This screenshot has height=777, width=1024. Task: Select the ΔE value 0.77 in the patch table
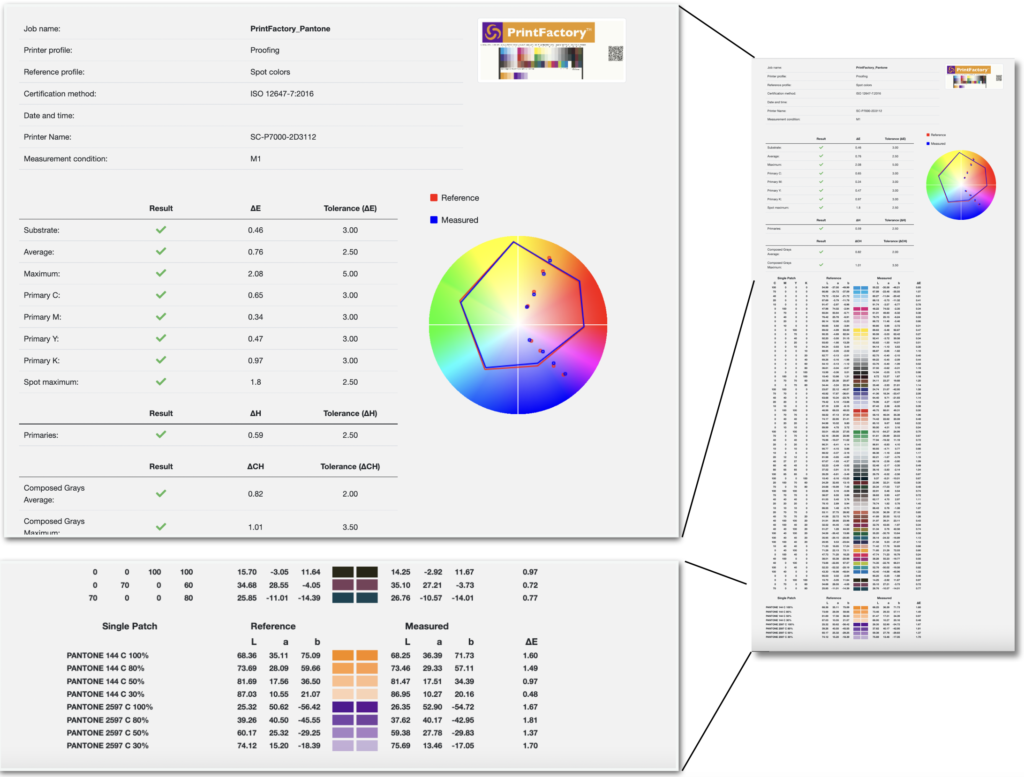[x=530, y=598]
